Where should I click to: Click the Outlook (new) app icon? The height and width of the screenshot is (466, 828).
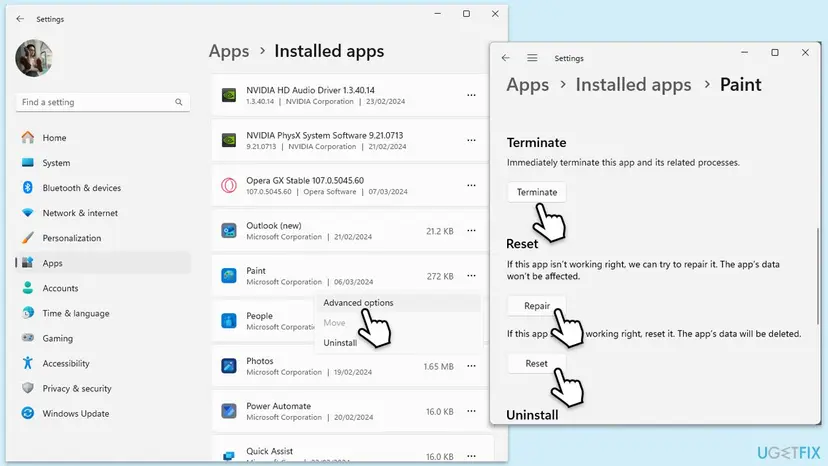[229, 231]
